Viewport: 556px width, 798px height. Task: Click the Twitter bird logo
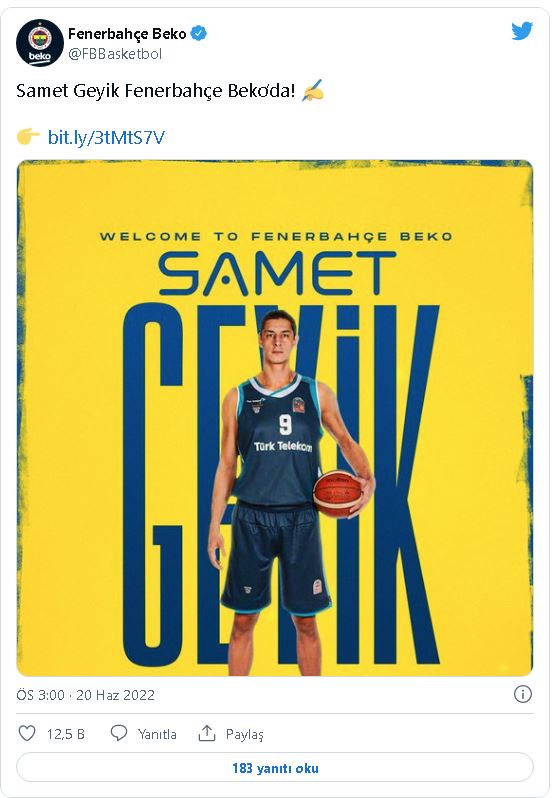[x=522, y=32]
